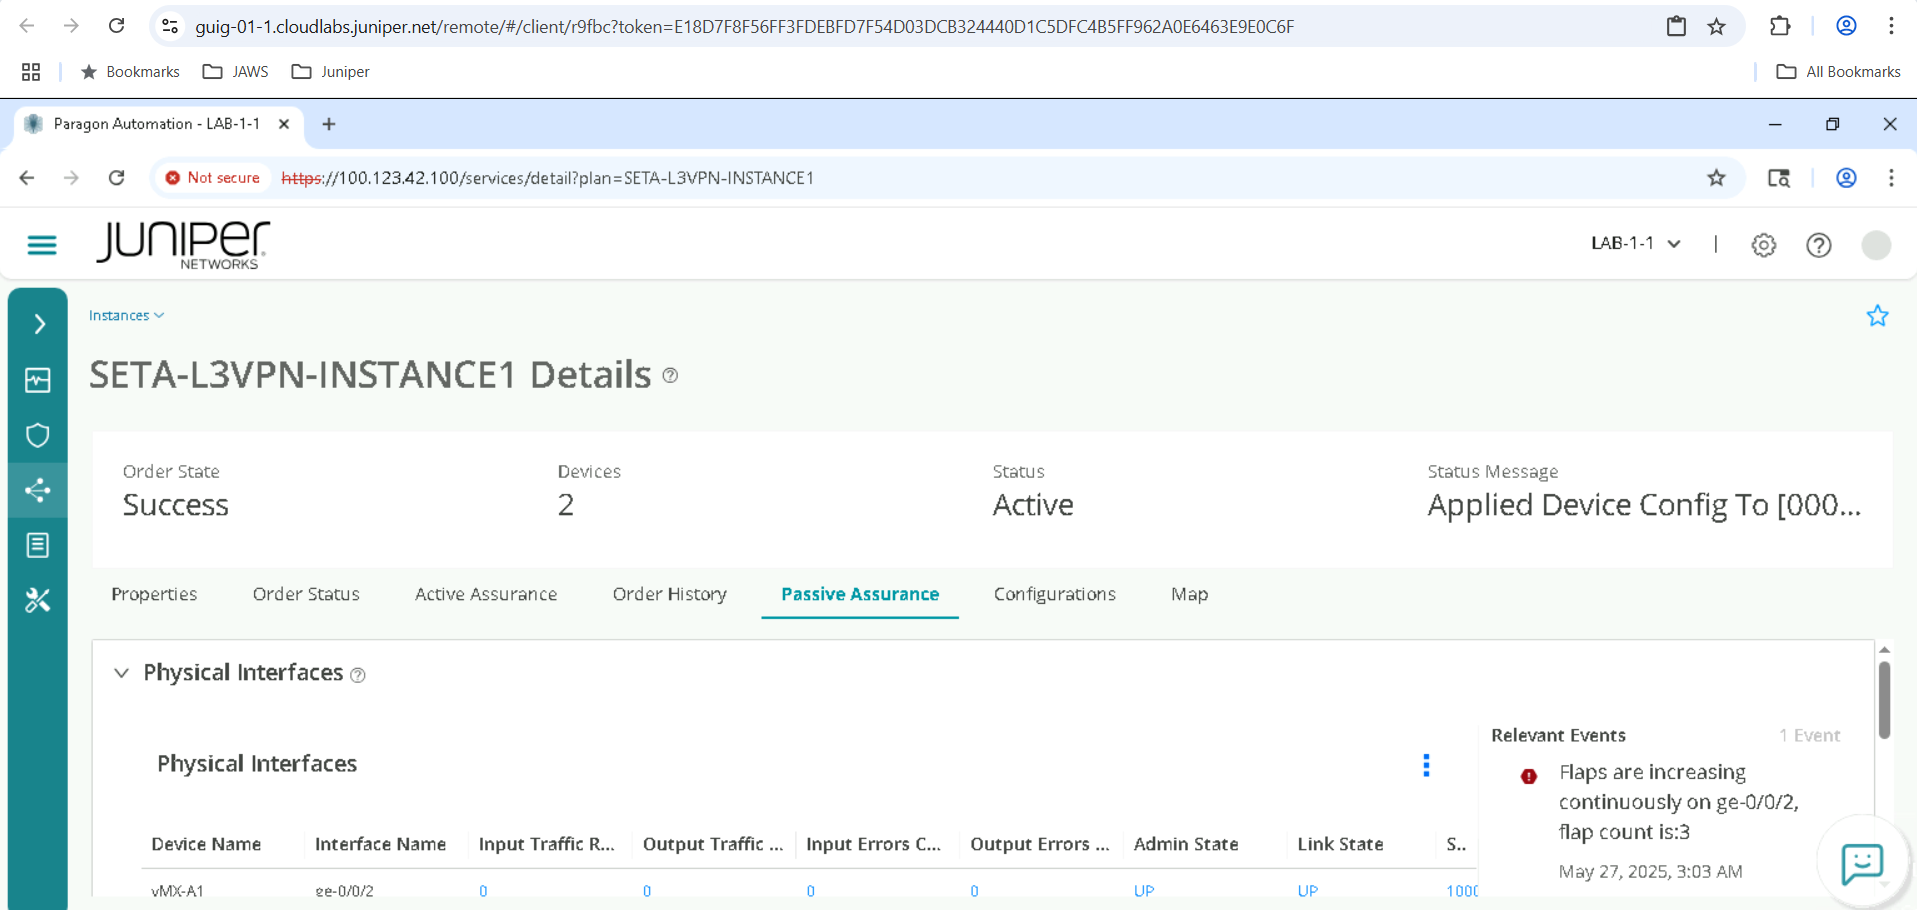Select the Orchestration share-nodes sidebar icon

(38, 490)
